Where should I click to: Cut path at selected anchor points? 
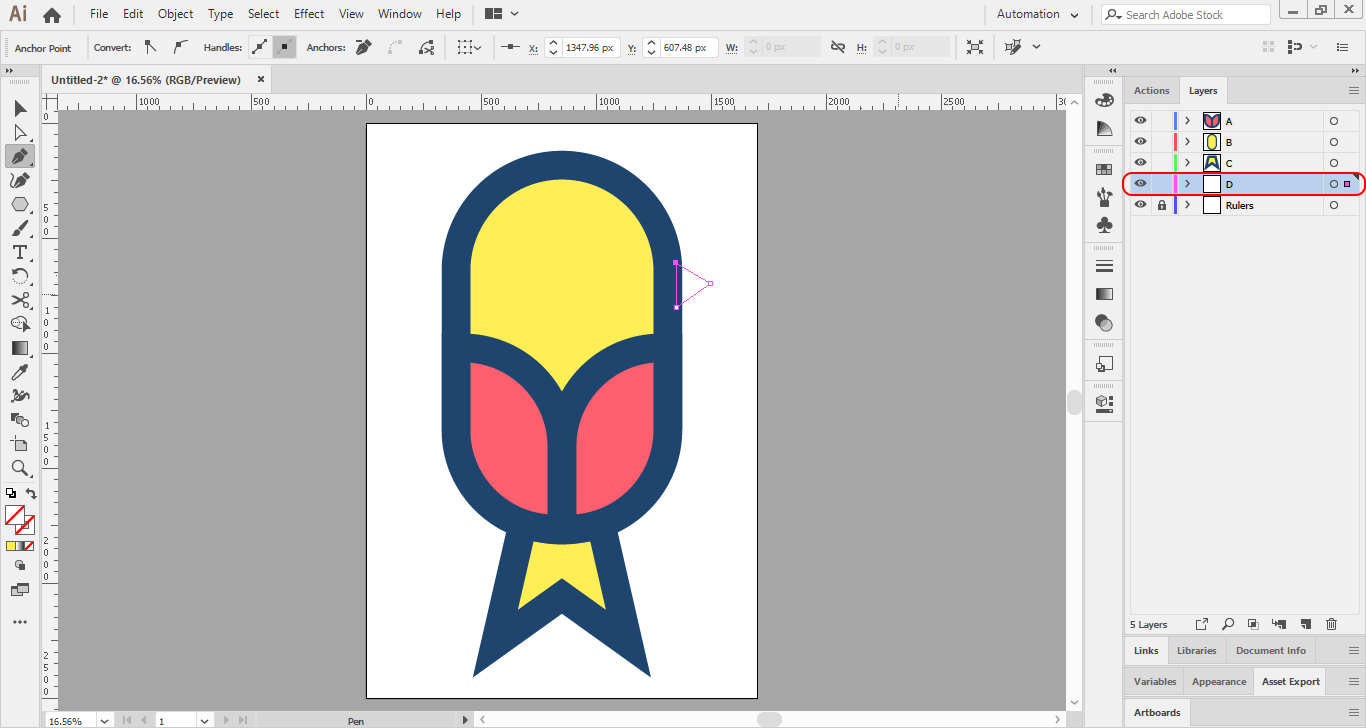pyautogui.click(x=427, y=47)
